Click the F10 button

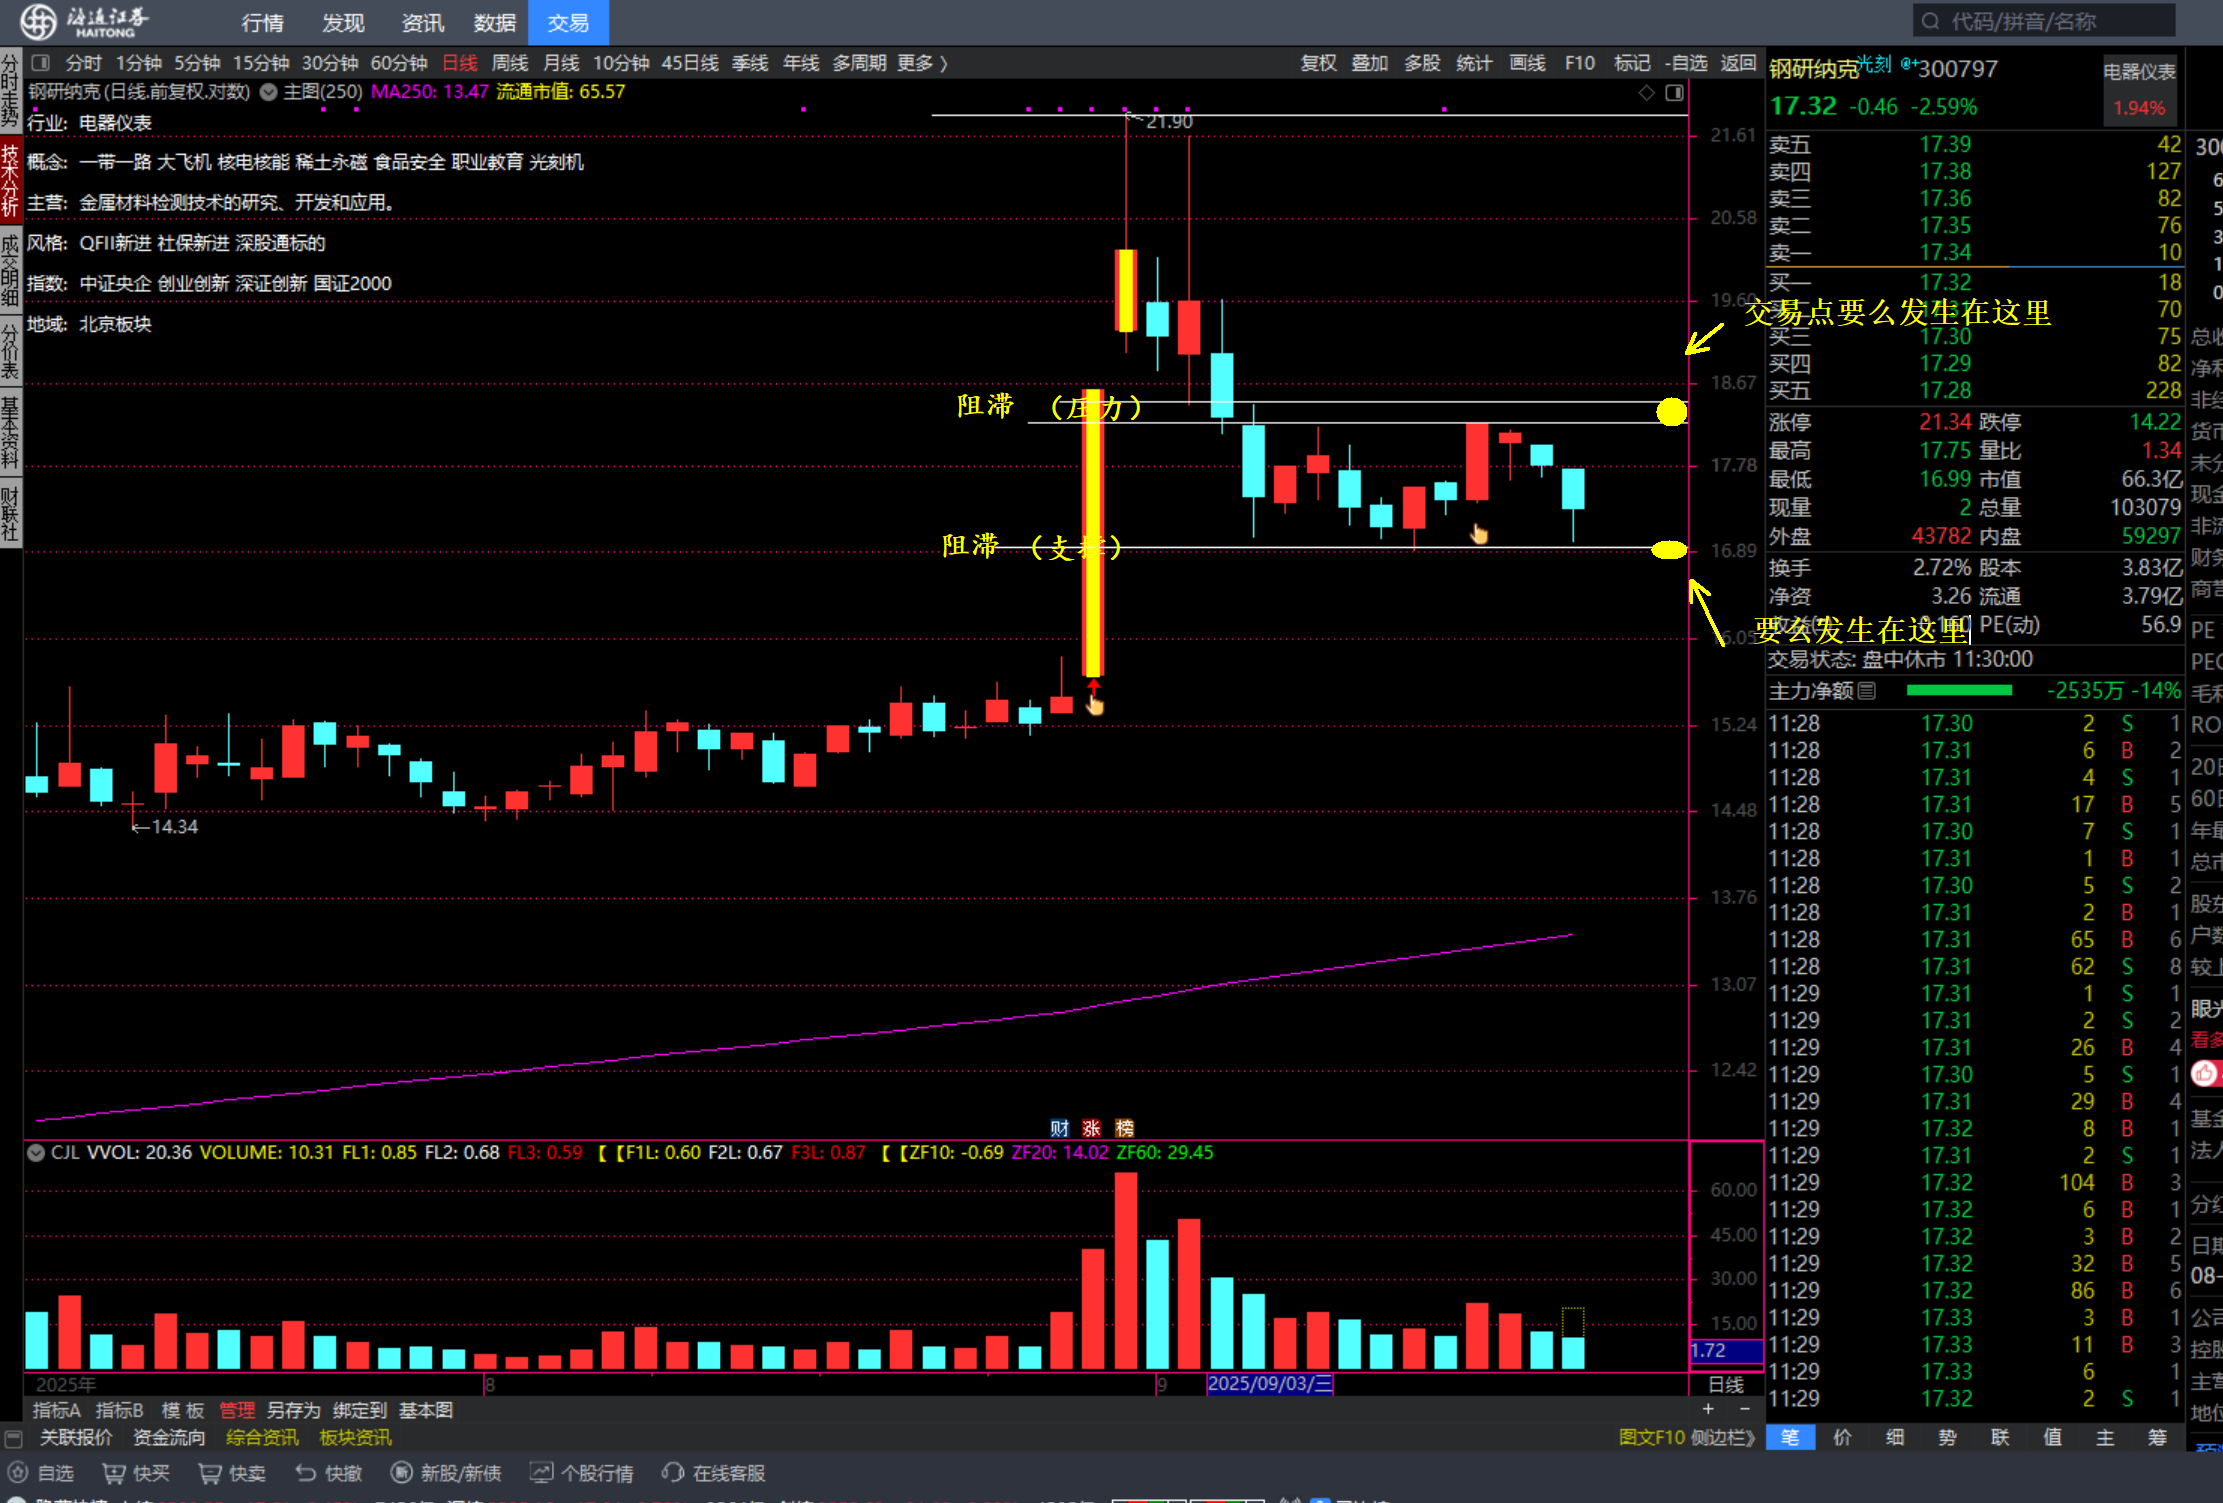1579,63
